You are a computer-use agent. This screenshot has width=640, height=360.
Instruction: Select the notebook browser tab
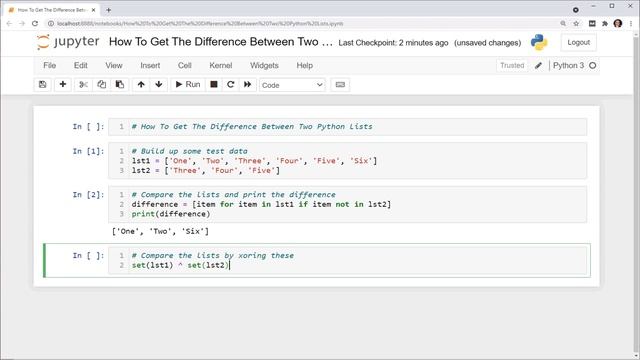click(x=51, y=10)
